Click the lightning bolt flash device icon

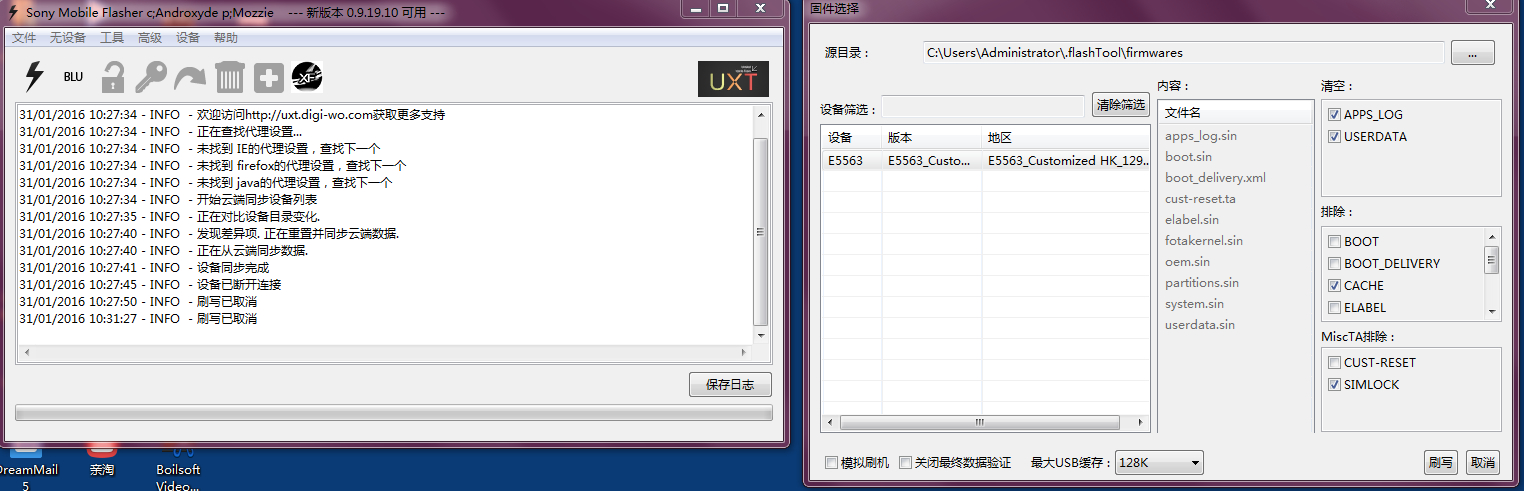click(34, 77)
